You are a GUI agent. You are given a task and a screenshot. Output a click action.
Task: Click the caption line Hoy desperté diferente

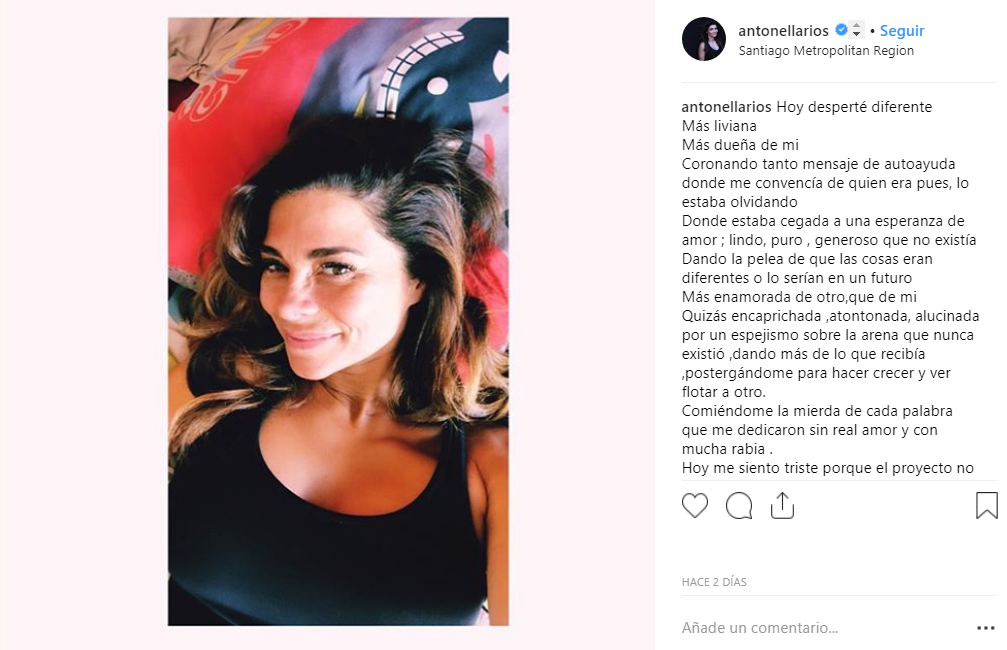[x=854, y=107]
